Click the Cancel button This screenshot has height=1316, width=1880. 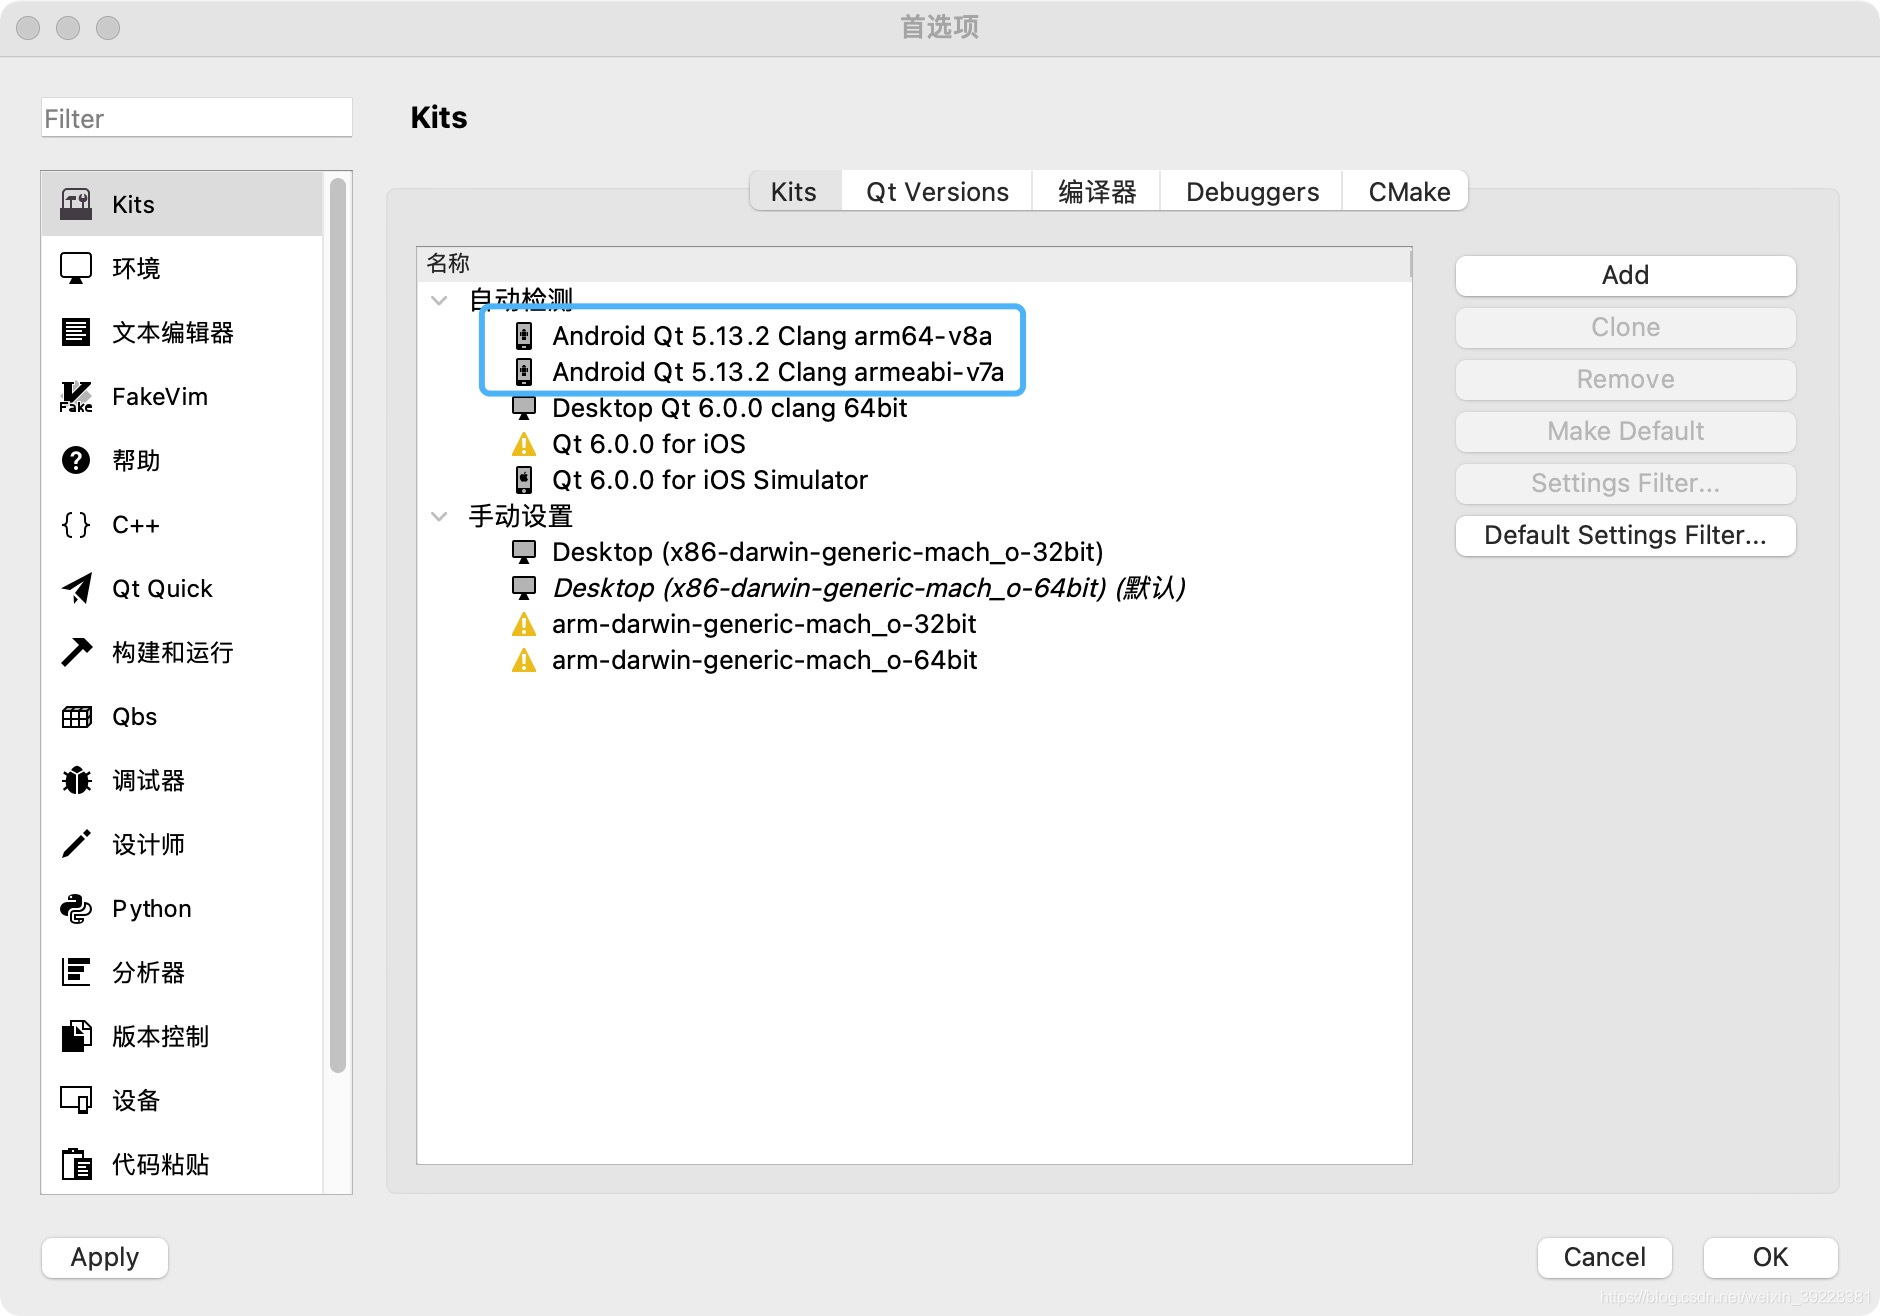(x=1604, y=1257)
